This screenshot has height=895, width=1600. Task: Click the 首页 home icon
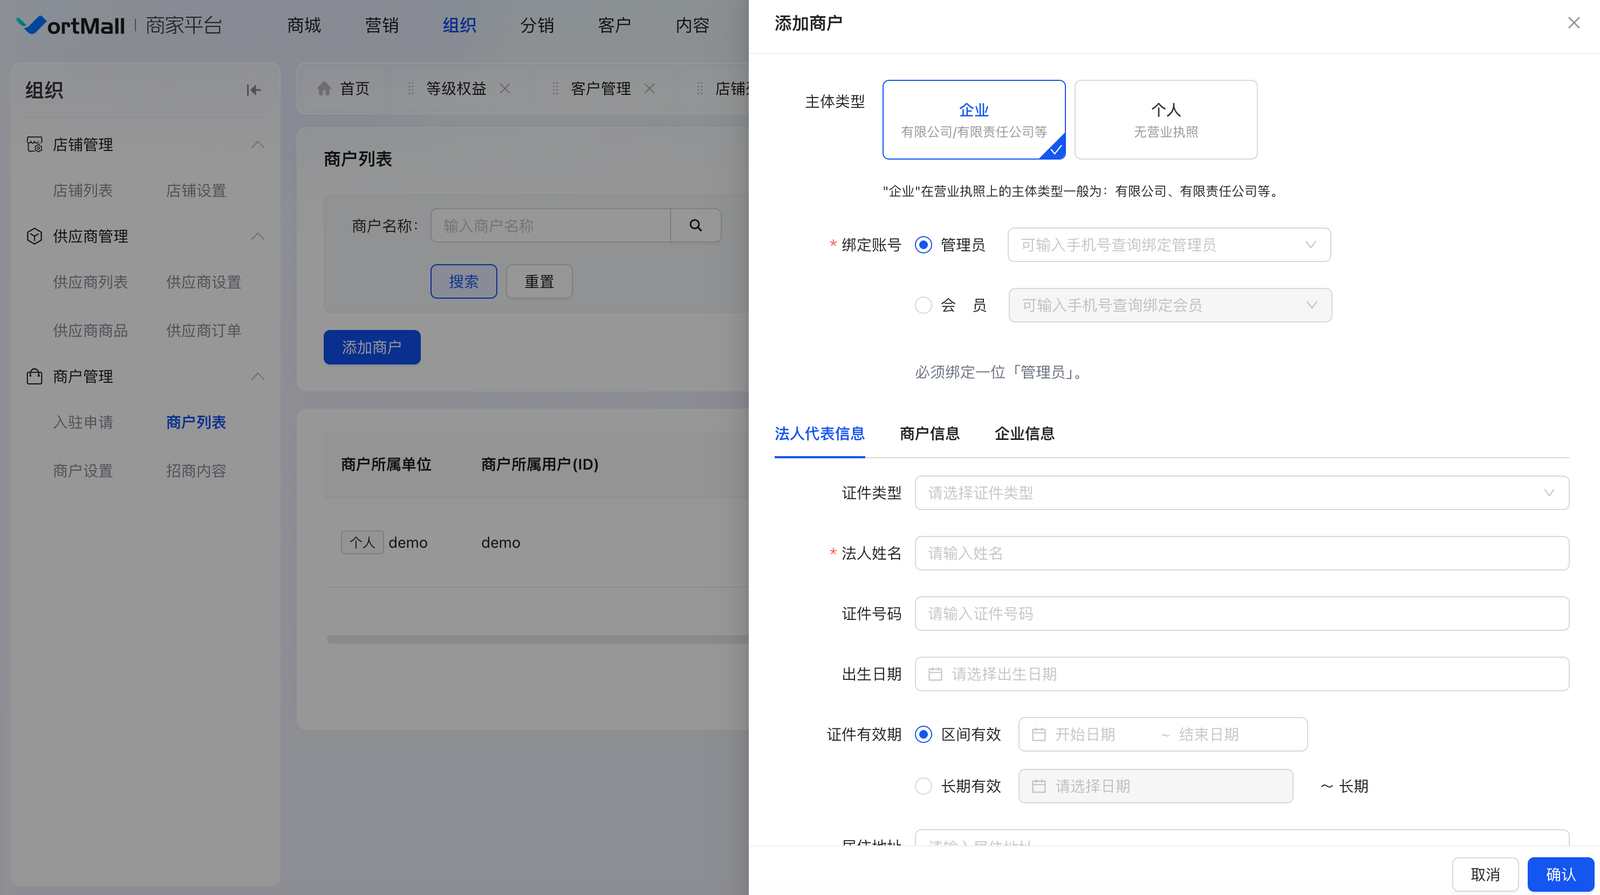point(324,89)
